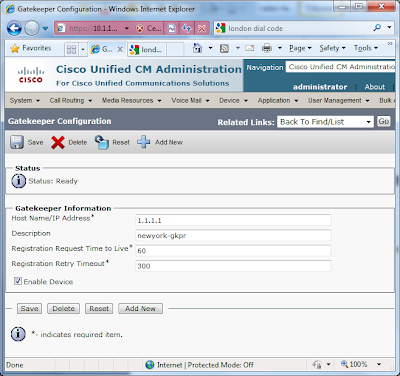The width and height of the screenshot is (400, 376).
Task: Click the Navigation dropdown box
Action: tap(340, 67)
